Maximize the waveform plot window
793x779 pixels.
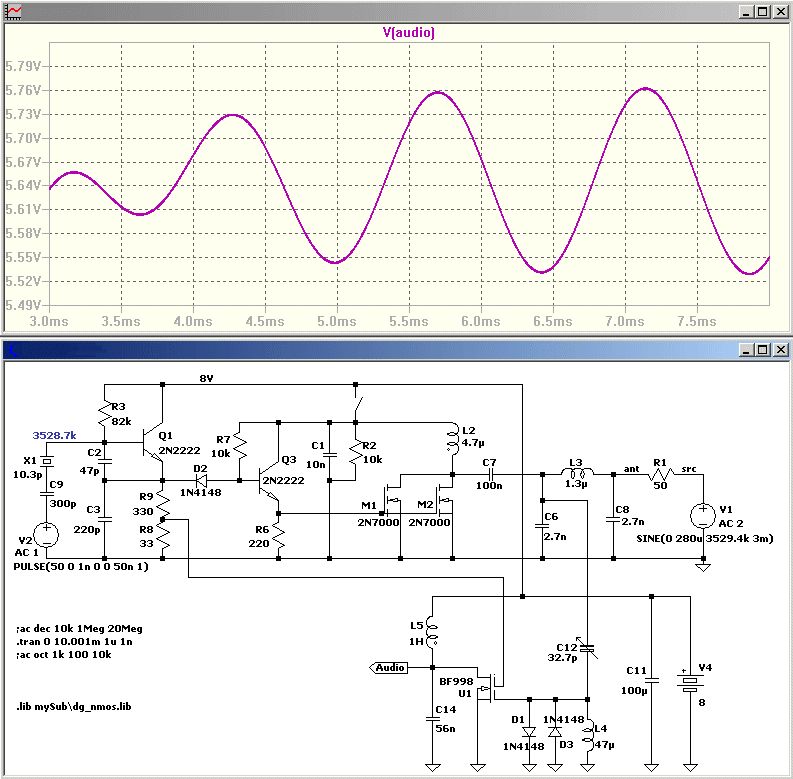point(762,12)
